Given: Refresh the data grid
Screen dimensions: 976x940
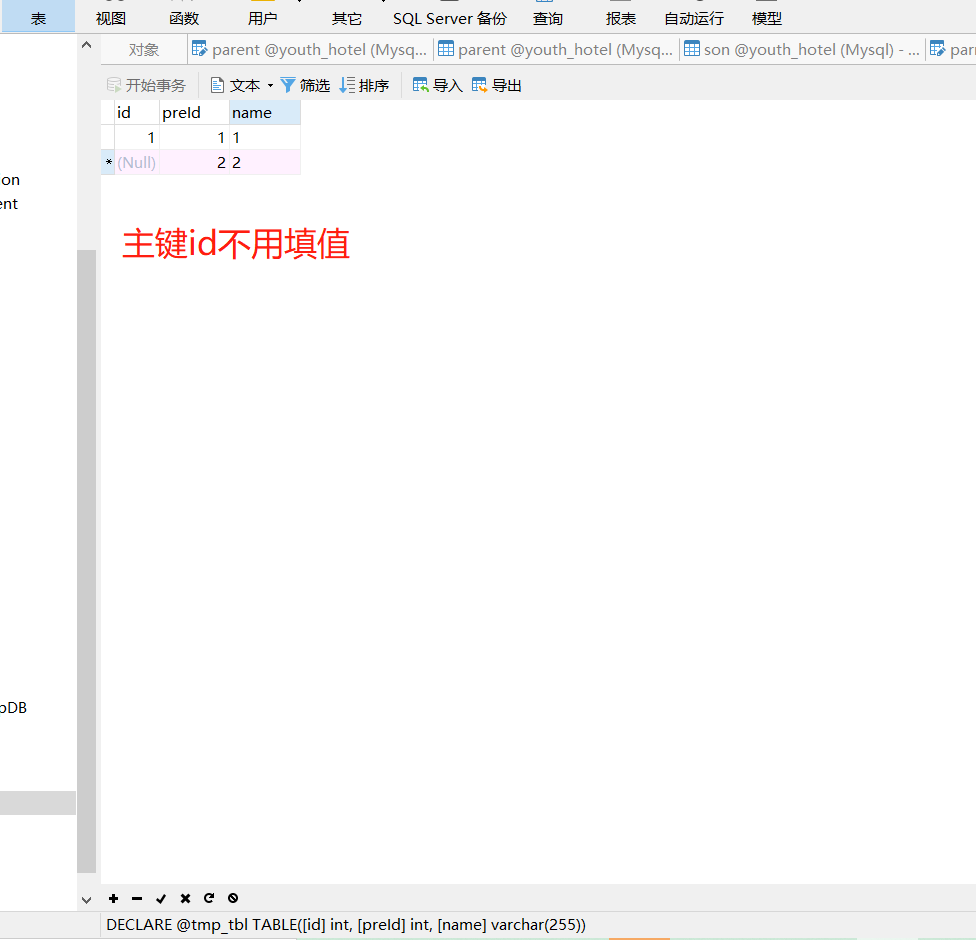Looking at the screenshot, I should pyautogui.click(x=209, y=898).
